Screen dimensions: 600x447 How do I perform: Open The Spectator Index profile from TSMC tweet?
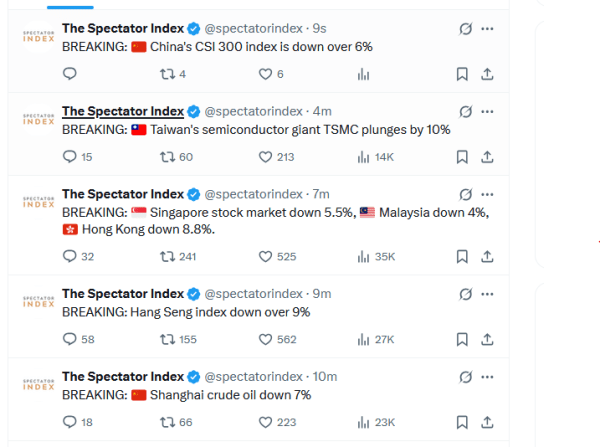click(x=123, y=111)
